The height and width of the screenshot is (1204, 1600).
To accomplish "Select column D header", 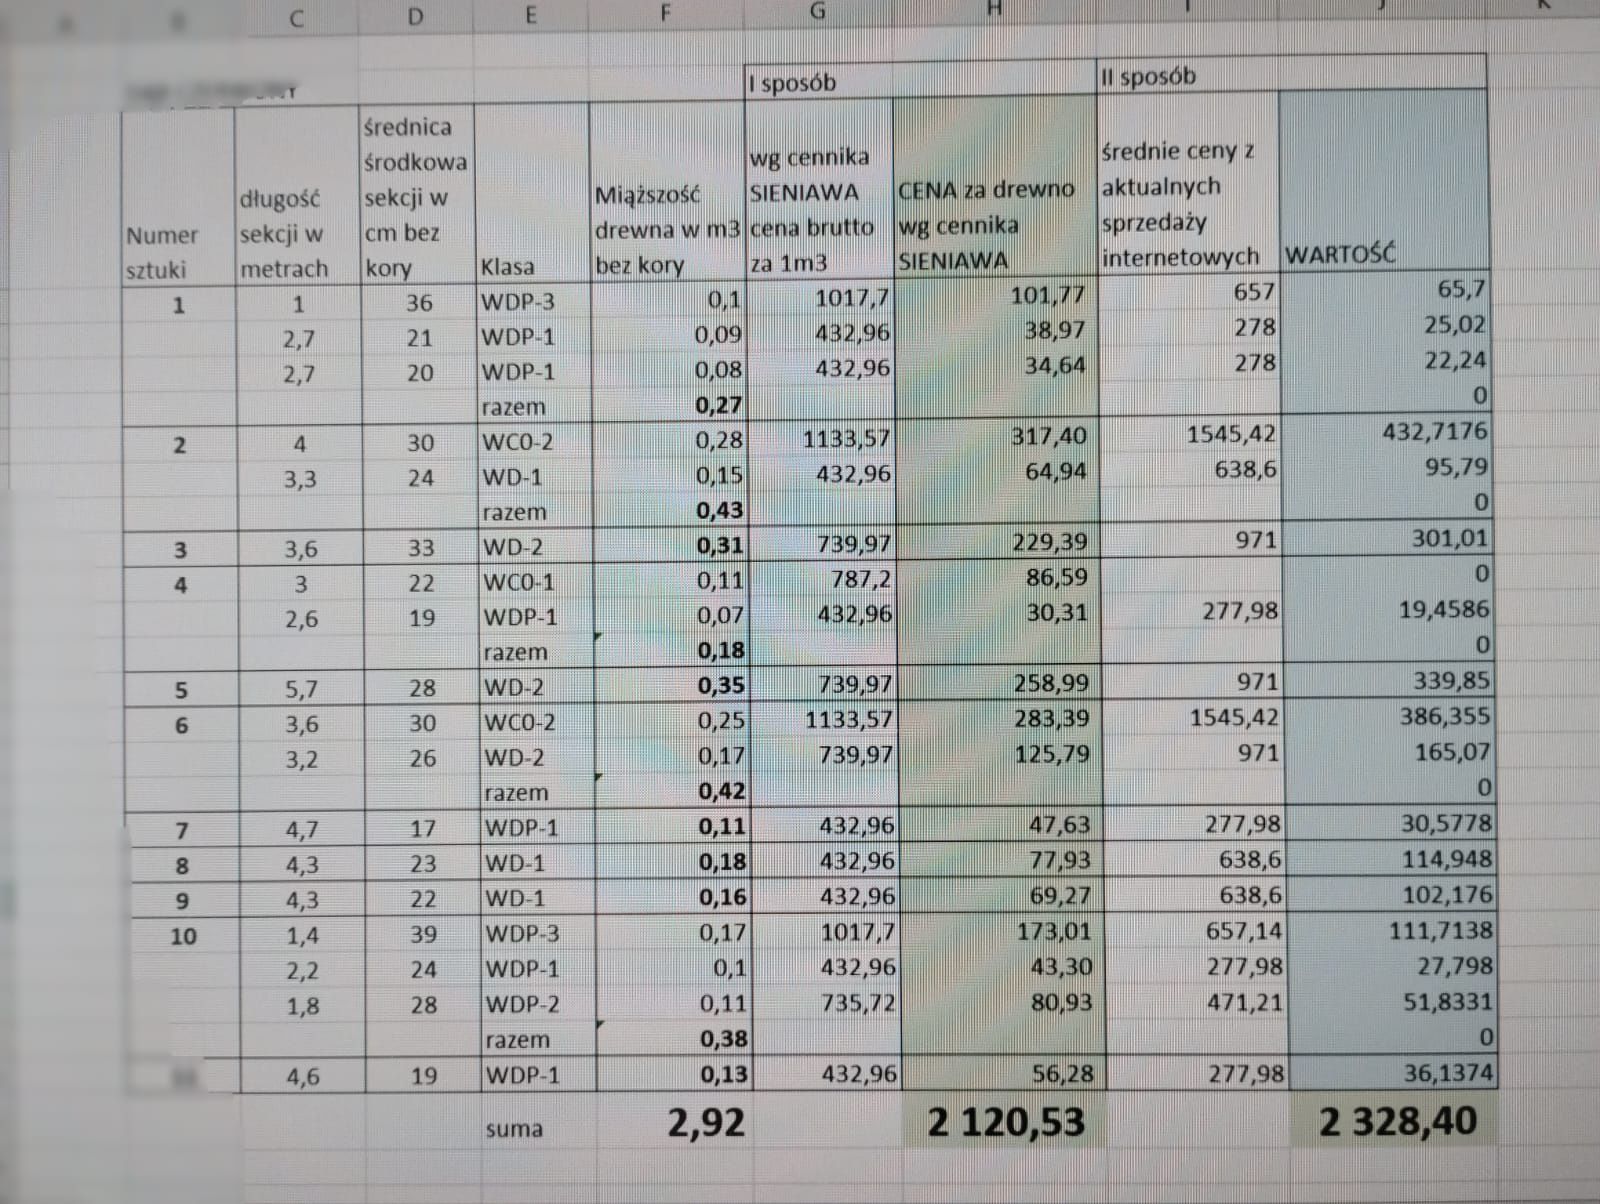I will [x=415, y=17].
